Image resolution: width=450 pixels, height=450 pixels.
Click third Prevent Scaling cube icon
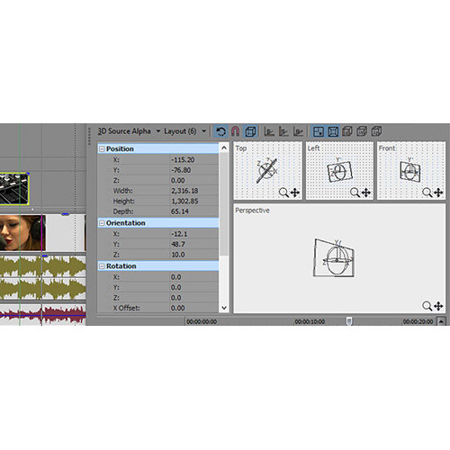tap(376, 131)
